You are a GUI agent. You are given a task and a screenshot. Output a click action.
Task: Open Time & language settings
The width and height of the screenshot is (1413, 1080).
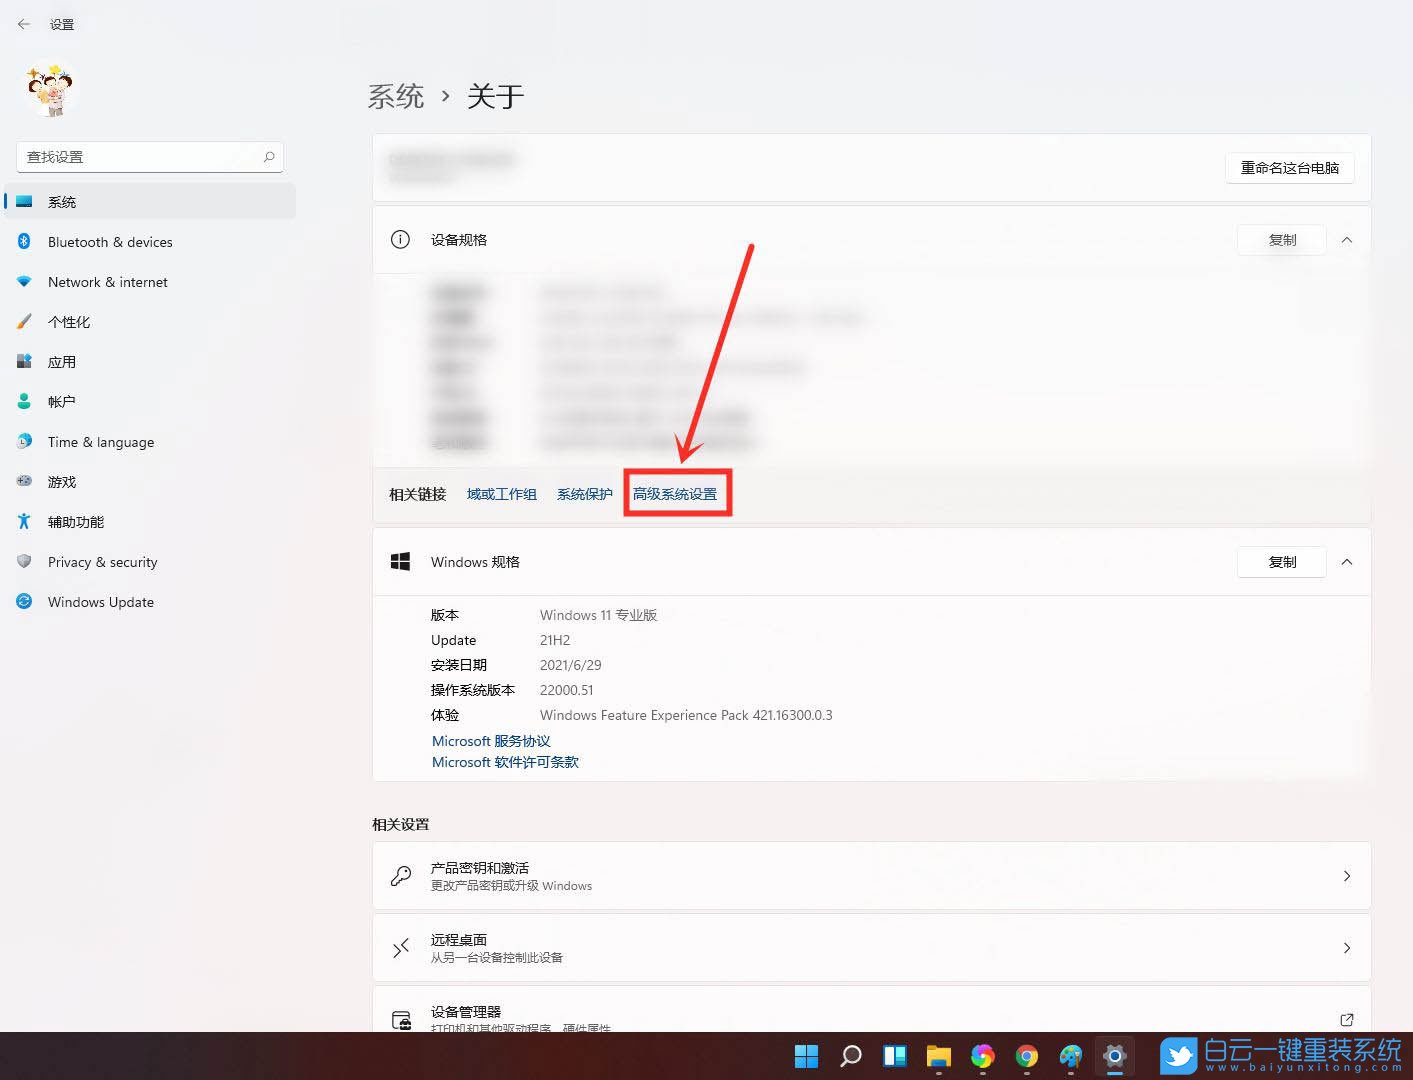(x=100, y=441)
